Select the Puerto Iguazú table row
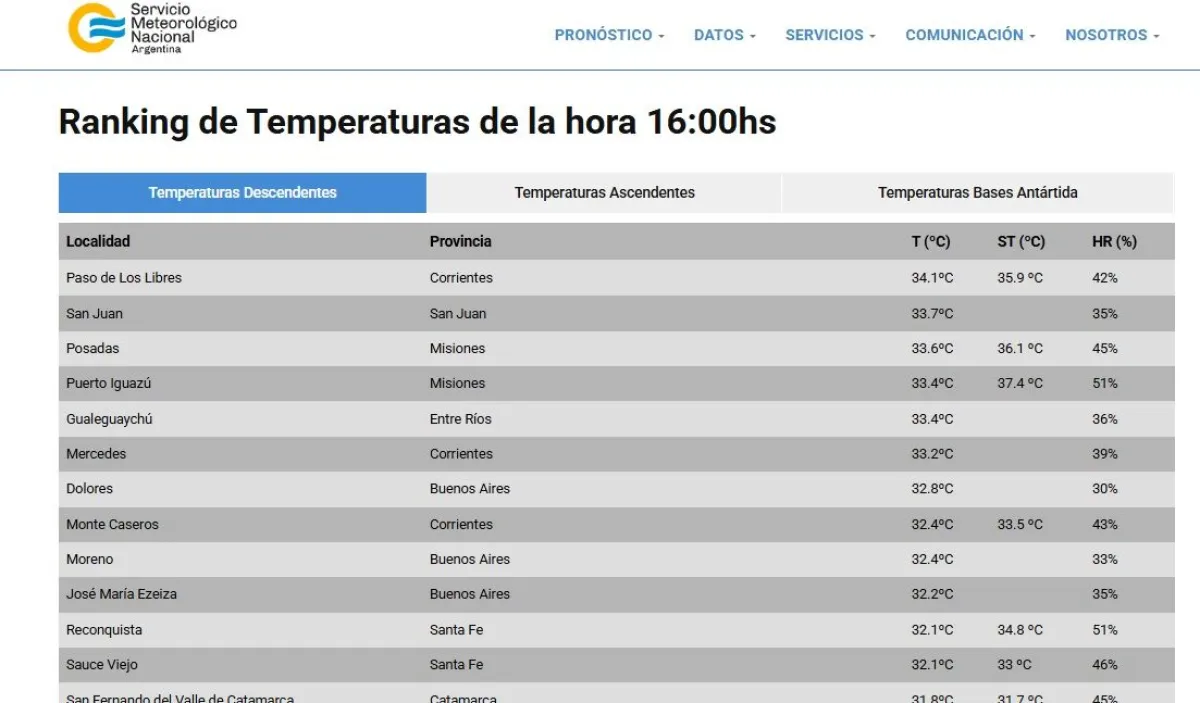The height and width of the screenshot is (703, 1200). click(x=108, y=383)
